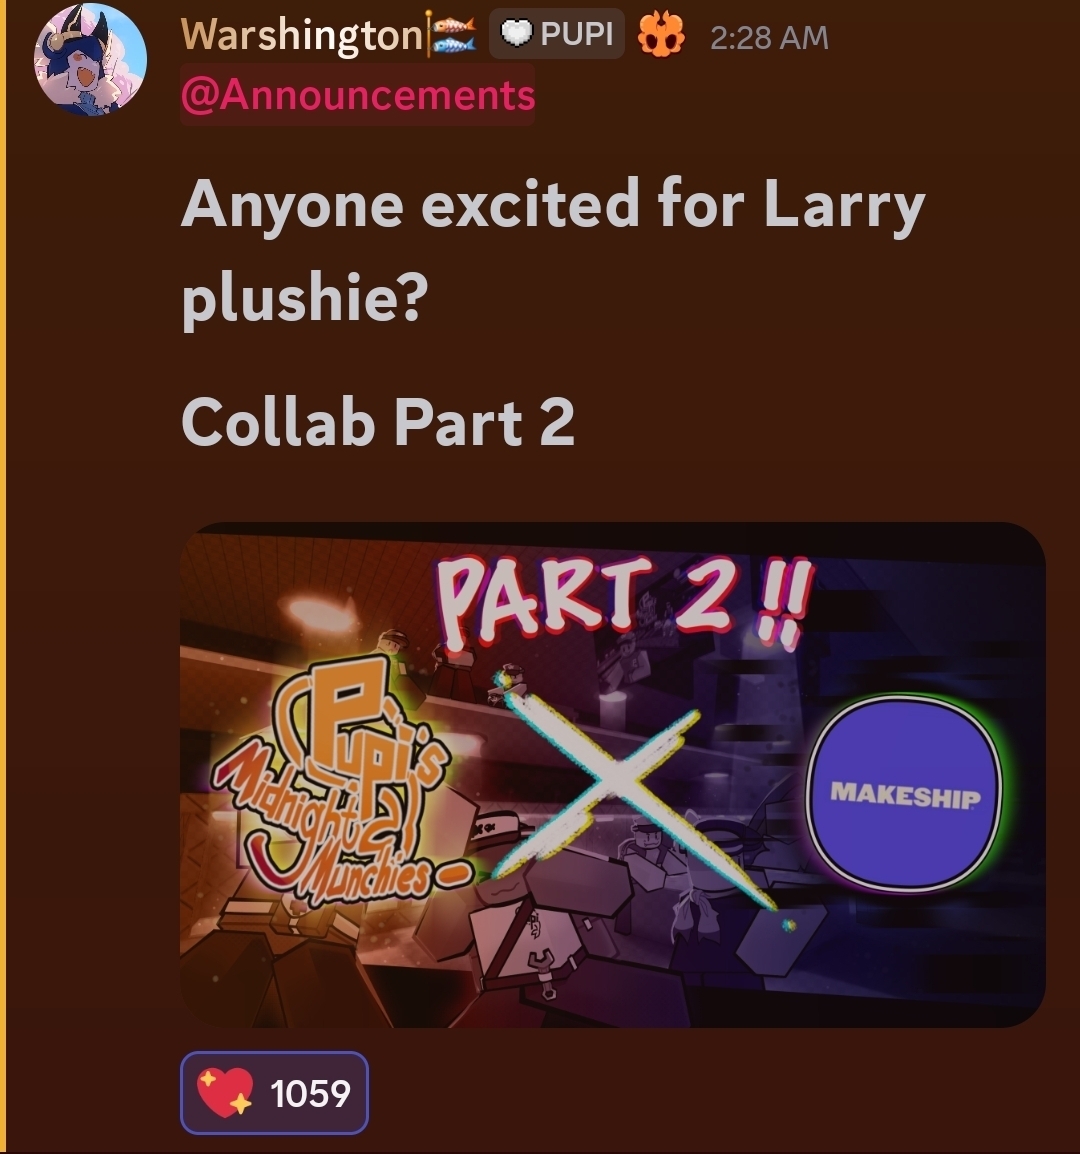Click the Collab Part 2 heading text

click(378, 422)
